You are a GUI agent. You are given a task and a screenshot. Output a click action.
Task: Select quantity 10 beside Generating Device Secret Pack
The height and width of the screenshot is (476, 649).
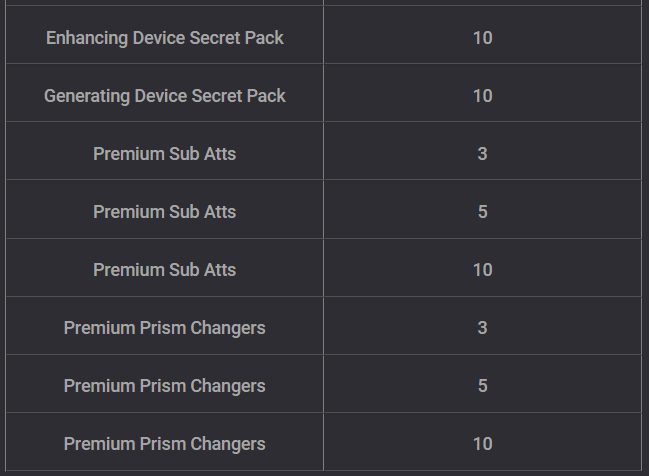click(x=483, y=96)
